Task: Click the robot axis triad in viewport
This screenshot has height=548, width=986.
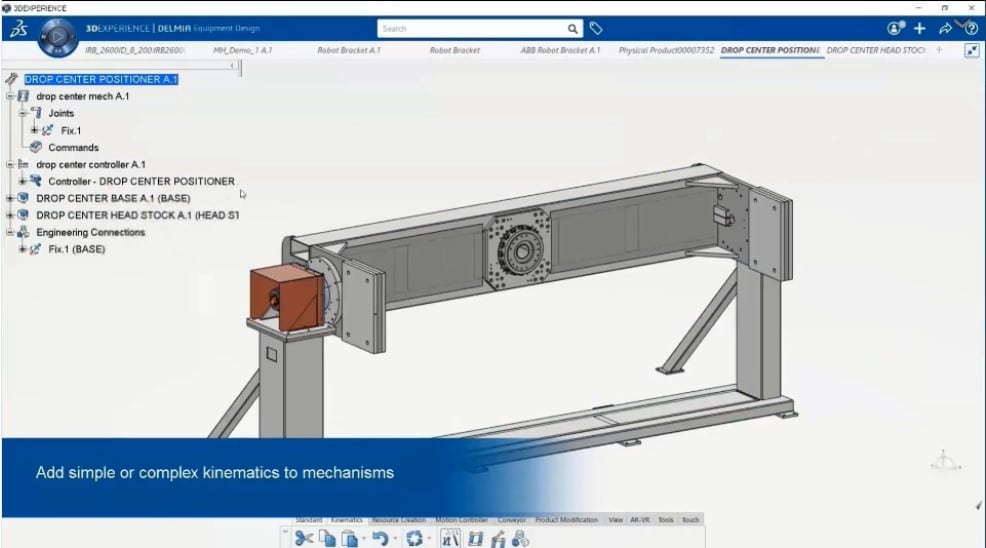Action: coord(944,461)
